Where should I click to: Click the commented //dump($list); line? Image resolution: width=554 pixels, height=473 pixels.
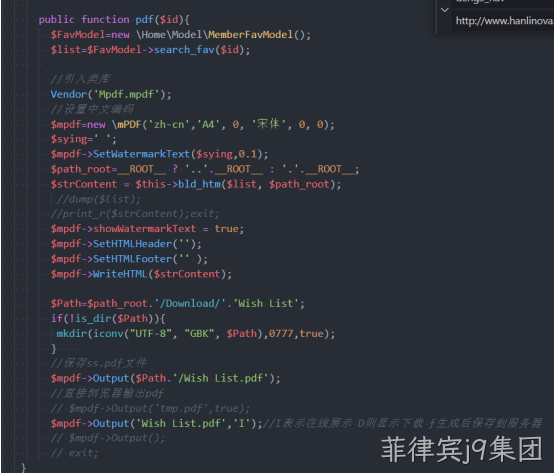[99, 199]
